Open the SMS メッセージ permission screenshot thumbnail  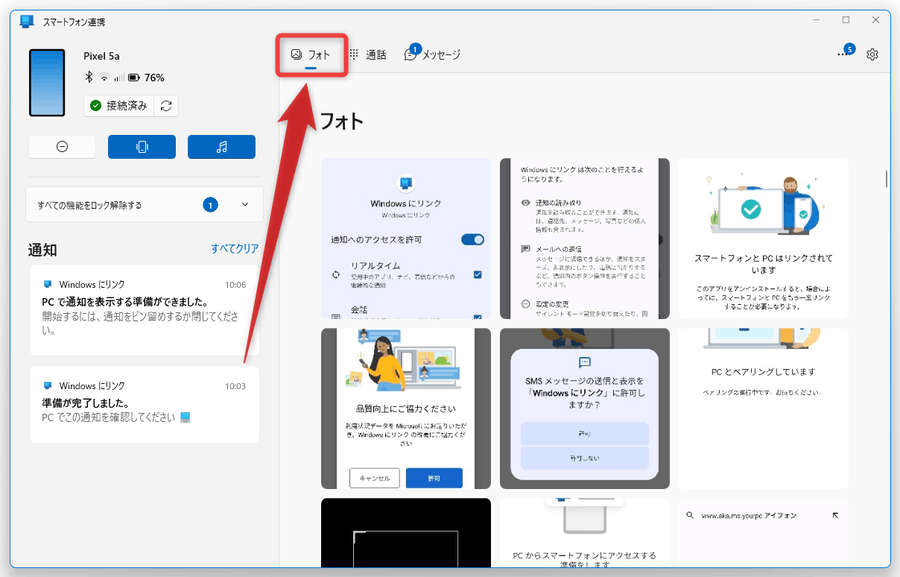pos(584,408)
